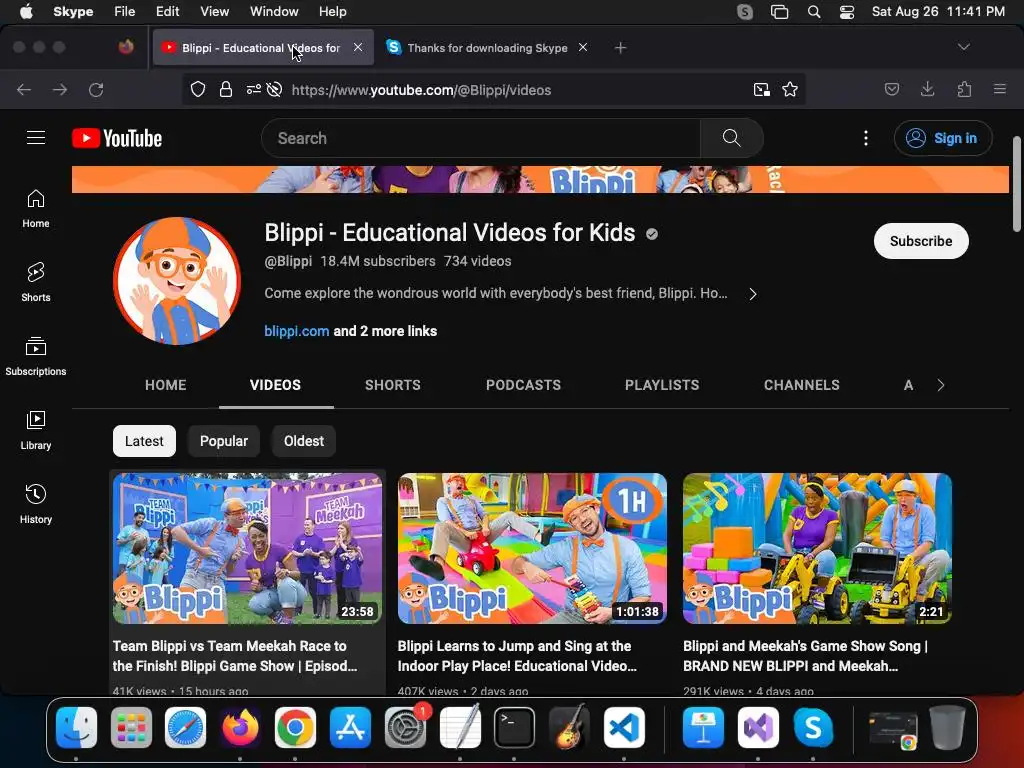Open the channel HOME tab
Image resolution: width=1024 pixels, height=768 pixels.
point(166,385)
